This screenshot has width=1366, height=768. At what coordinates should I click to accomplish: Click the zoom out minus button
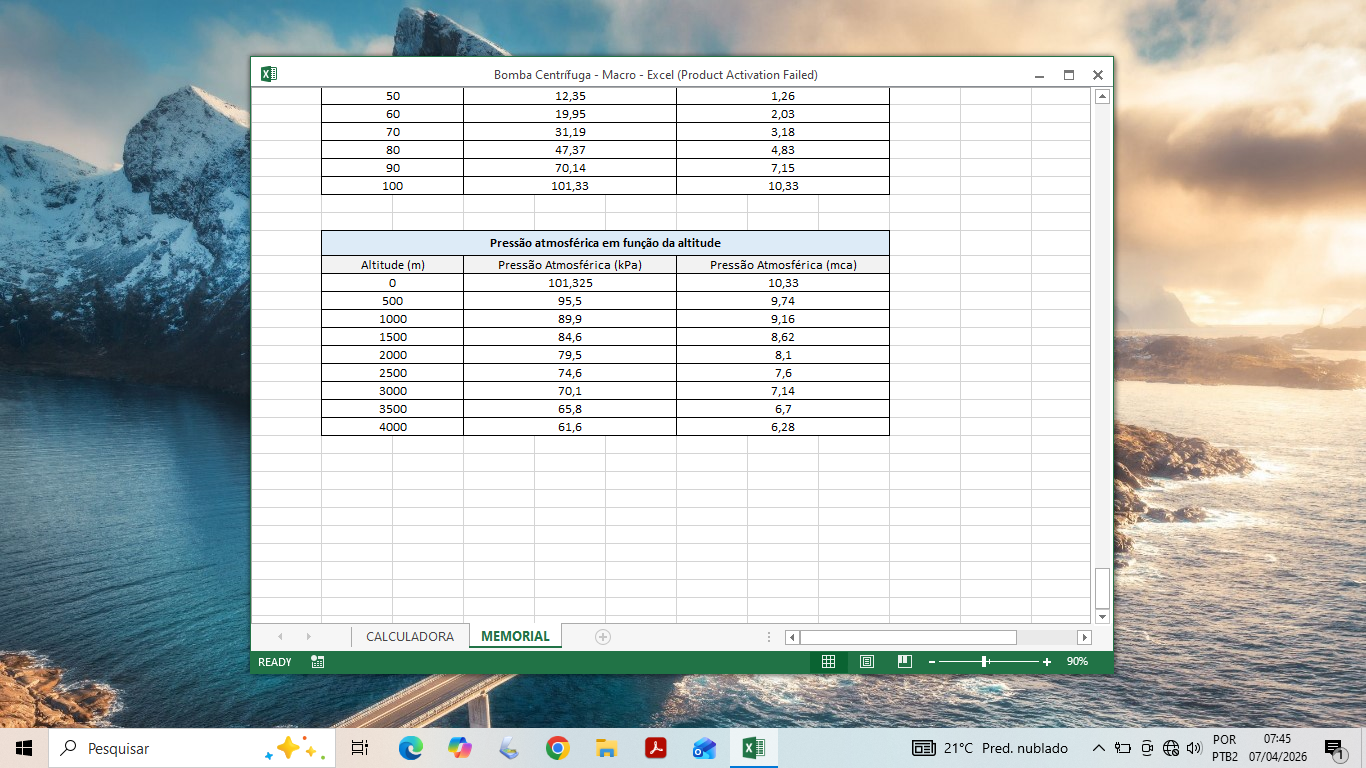pyautogui.click(x=931, y=662)
